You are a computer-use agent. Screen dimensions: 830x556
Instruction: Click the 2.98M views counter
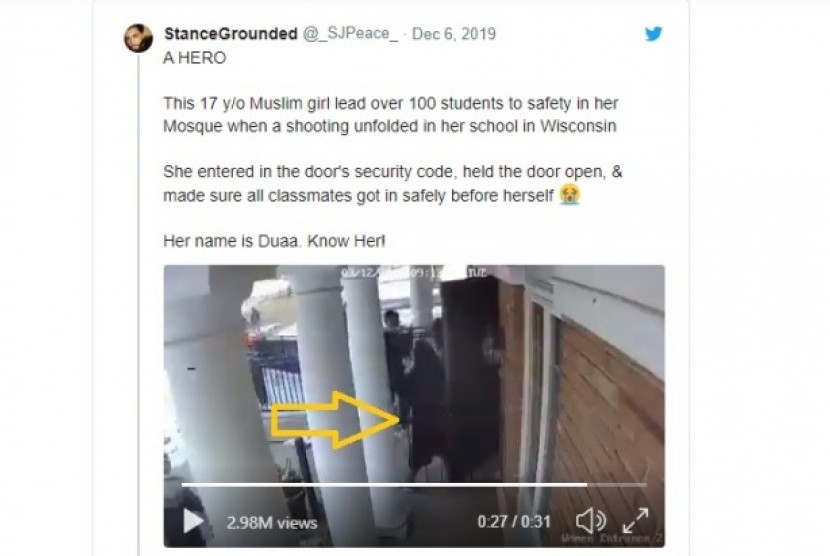point(272,523)
